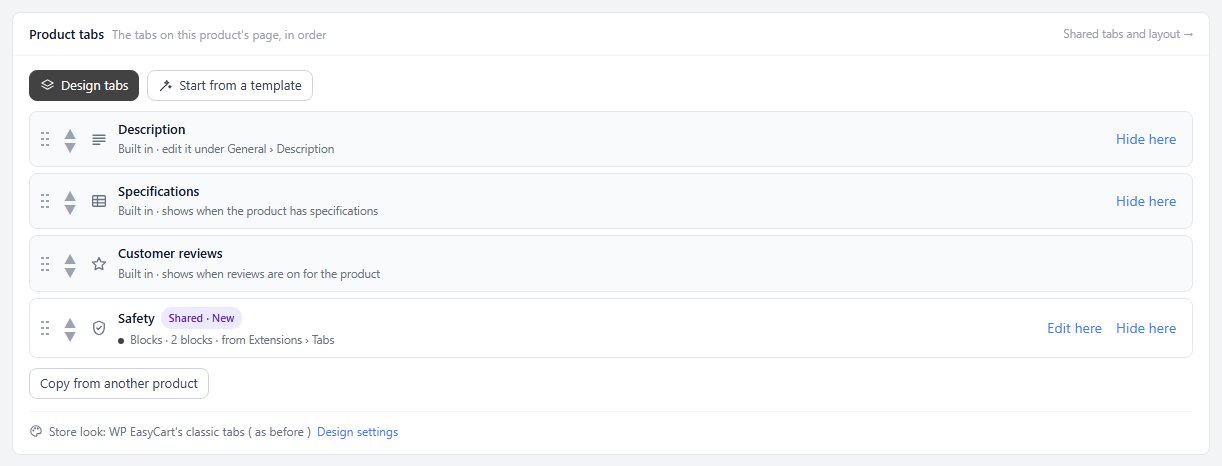
Task: Grab the drag handle on Specifications row
Action: (45, 201)
